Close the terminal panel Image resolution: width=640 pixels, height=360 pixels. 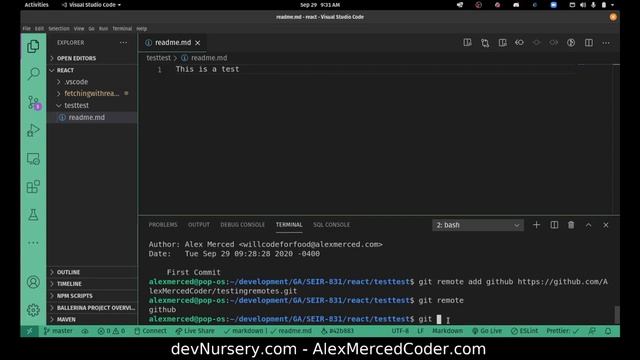tap(606, 225)
